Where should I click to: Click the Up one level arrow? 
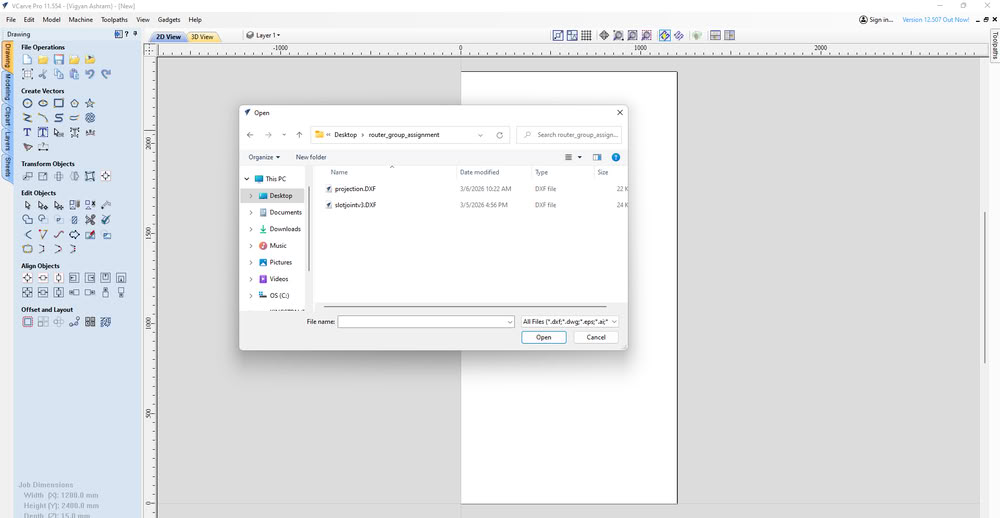299,135
